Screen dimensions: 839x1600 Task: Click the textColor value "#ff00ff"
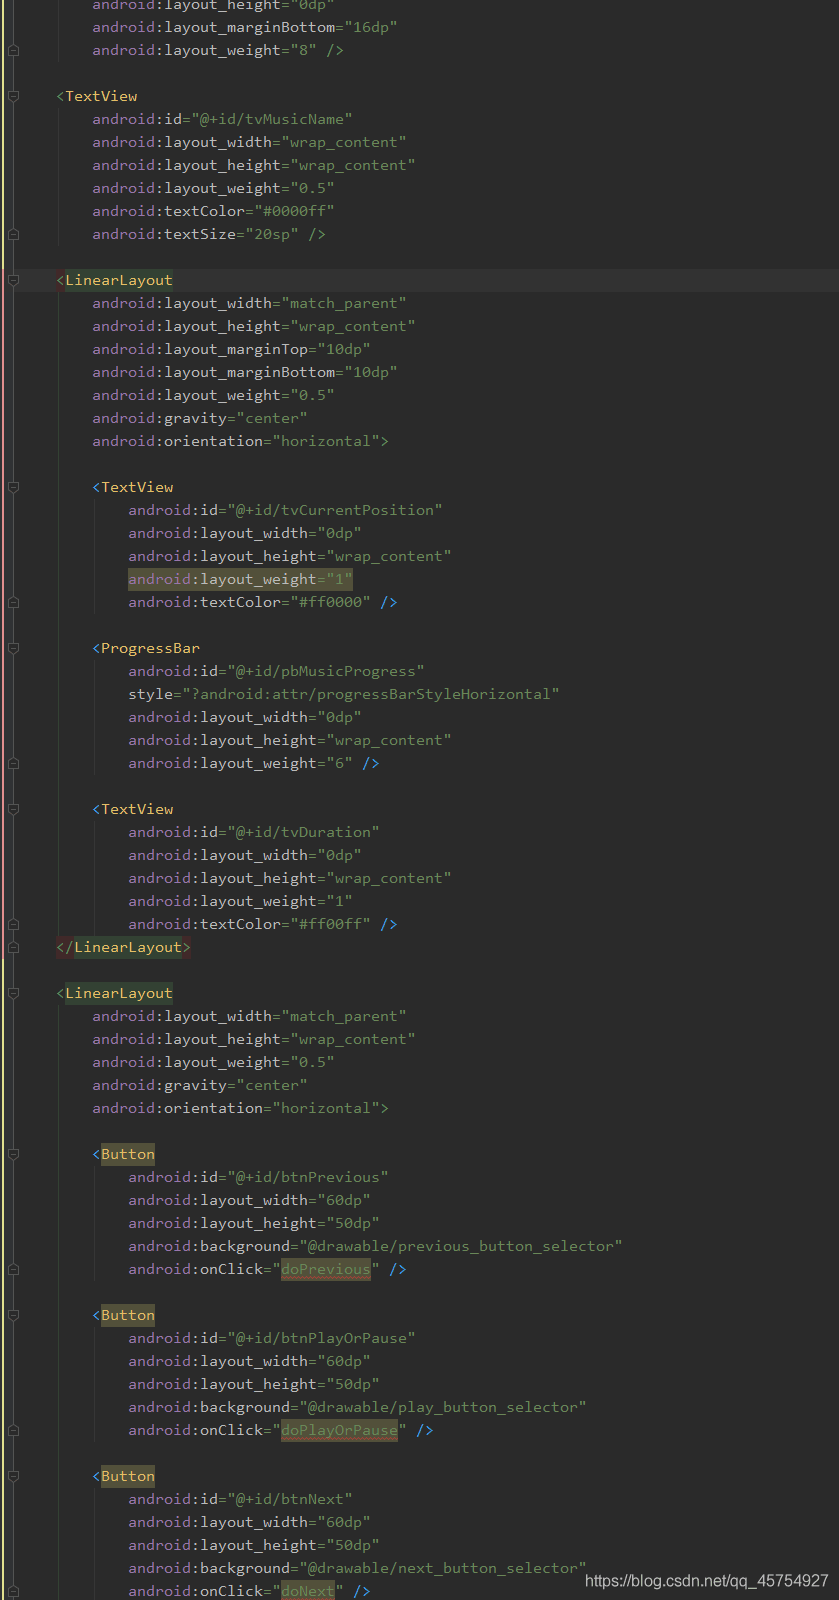pyautogui.click(x=331, y=924)
